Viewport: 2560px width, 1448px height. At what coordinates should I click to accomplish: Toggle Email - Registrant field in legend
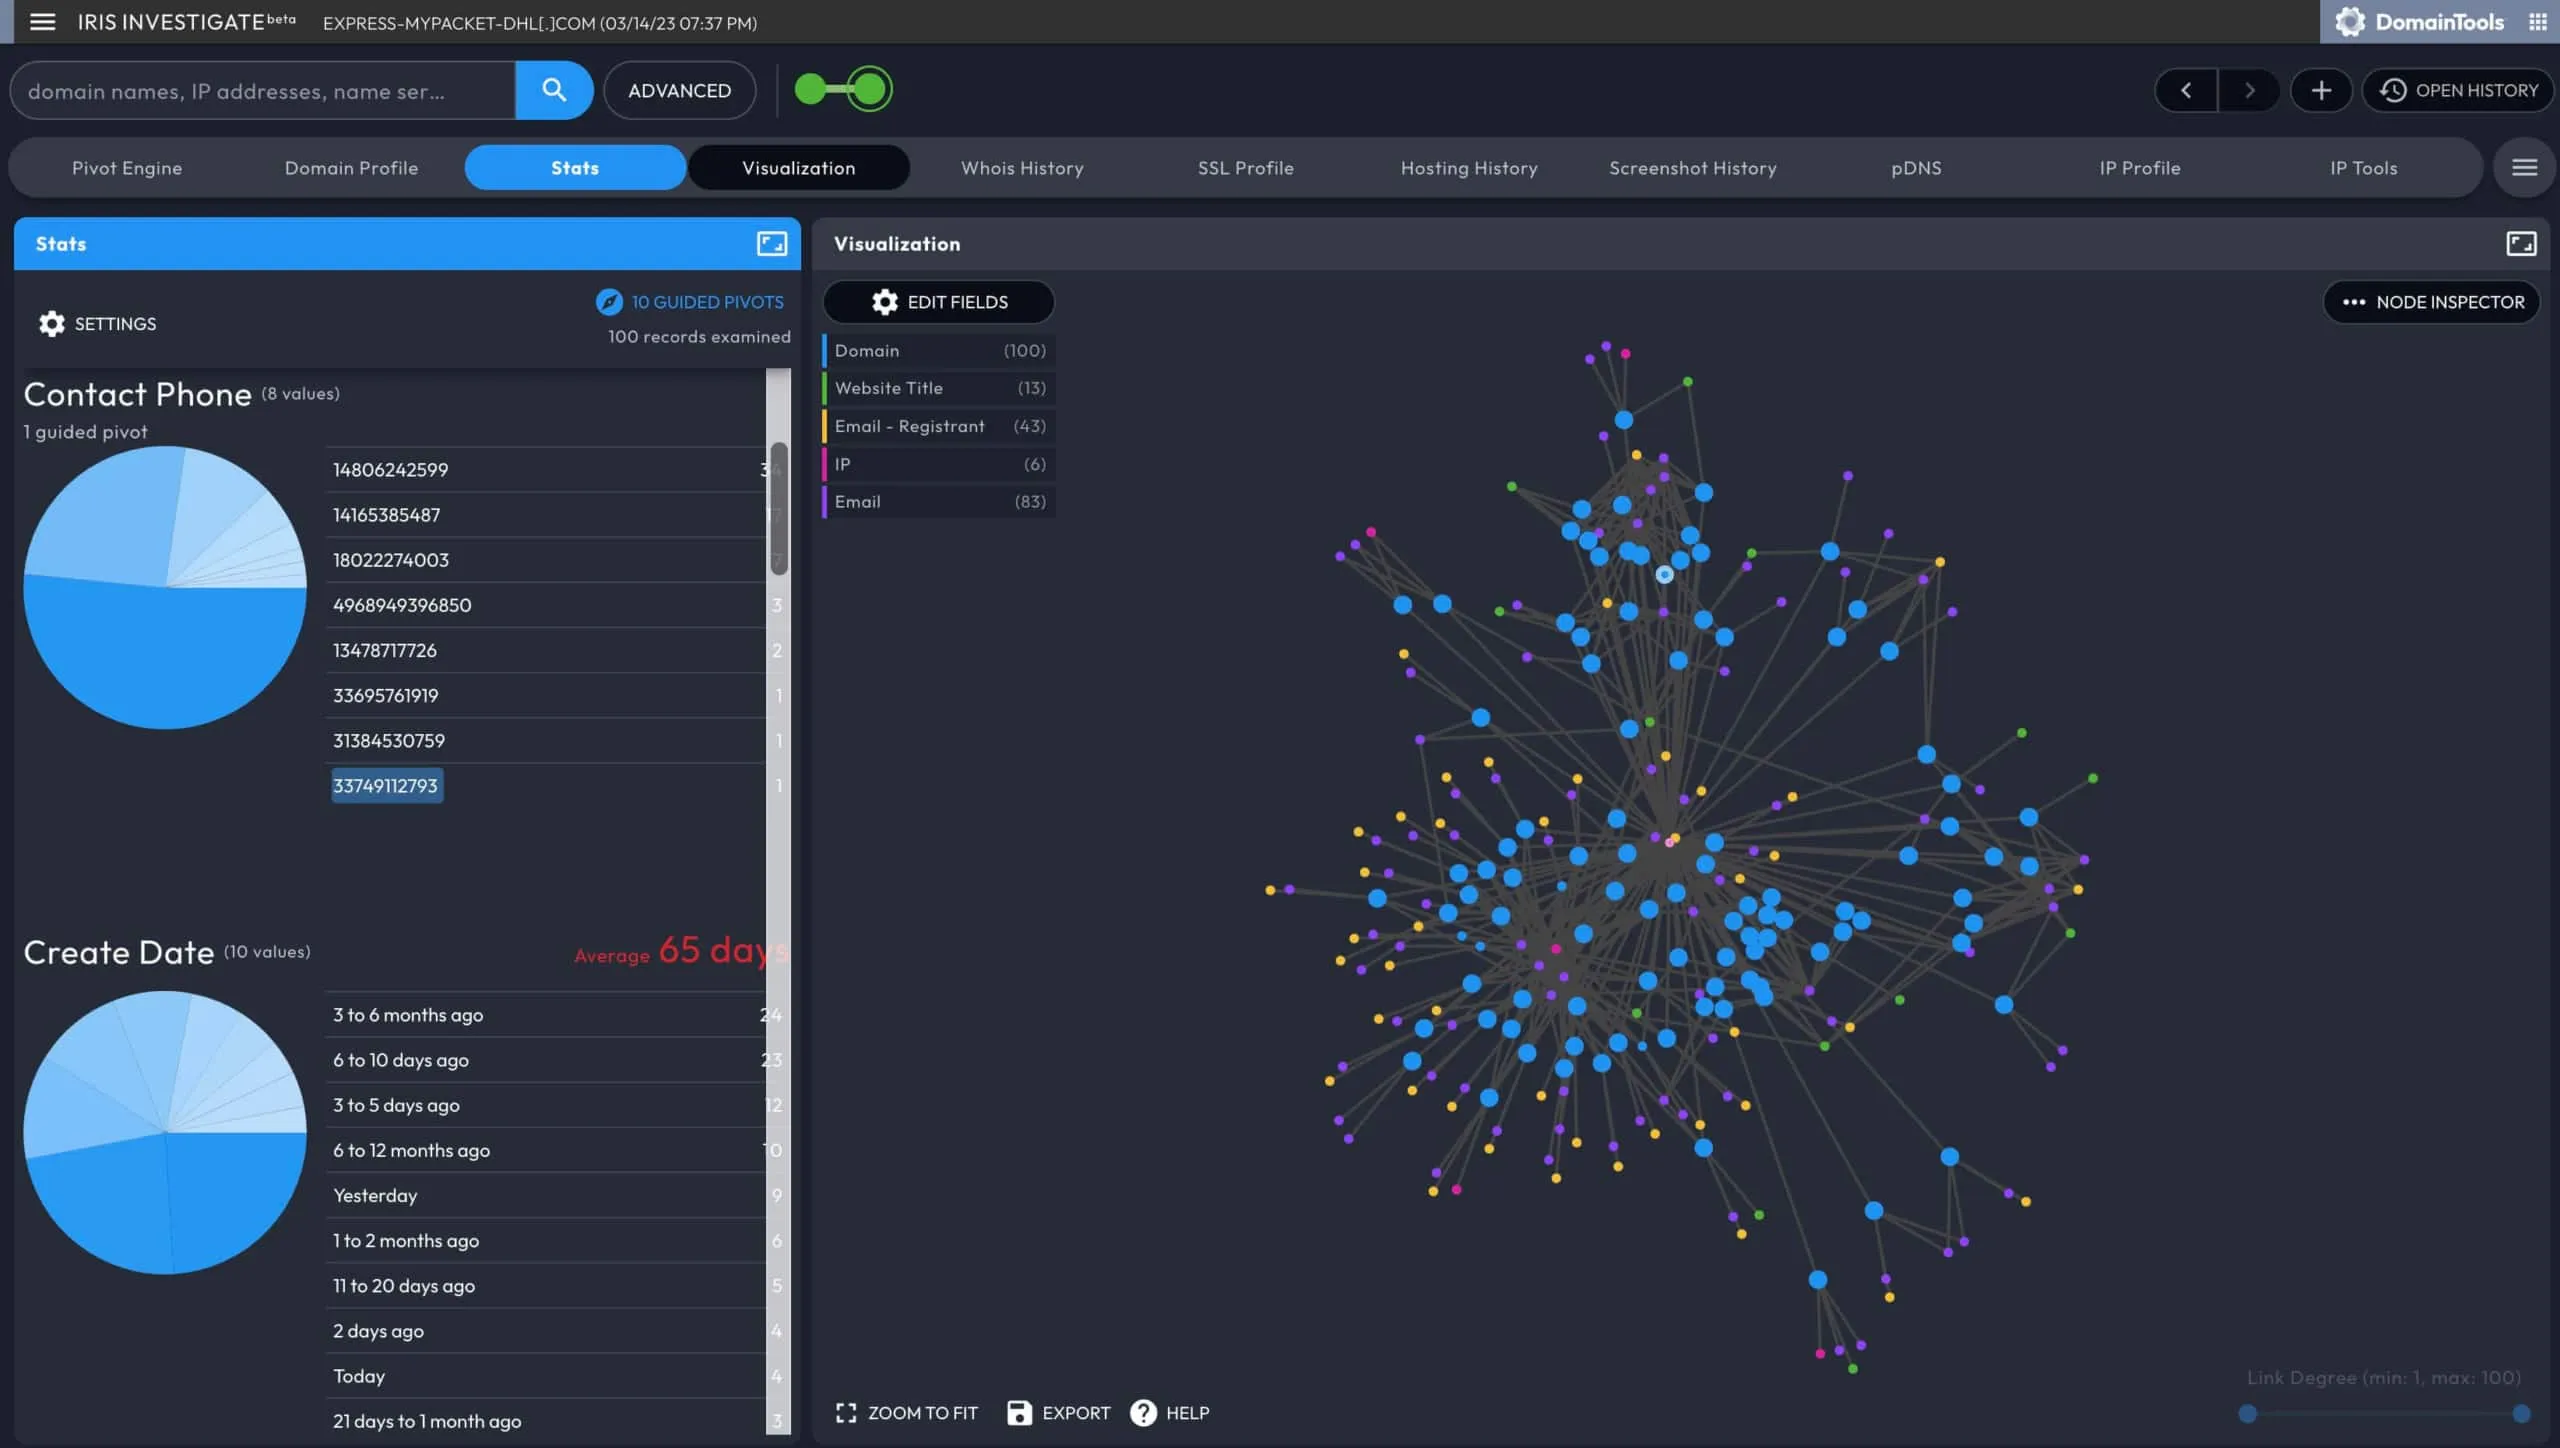[939, 426]
